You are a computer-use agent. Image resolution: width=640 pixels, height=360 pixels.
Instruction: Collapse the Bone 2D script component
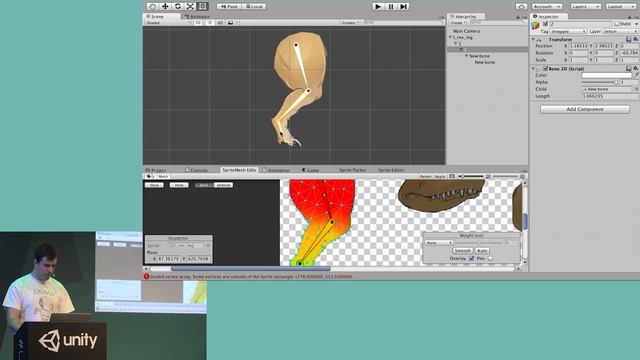[x=533, y=69]
